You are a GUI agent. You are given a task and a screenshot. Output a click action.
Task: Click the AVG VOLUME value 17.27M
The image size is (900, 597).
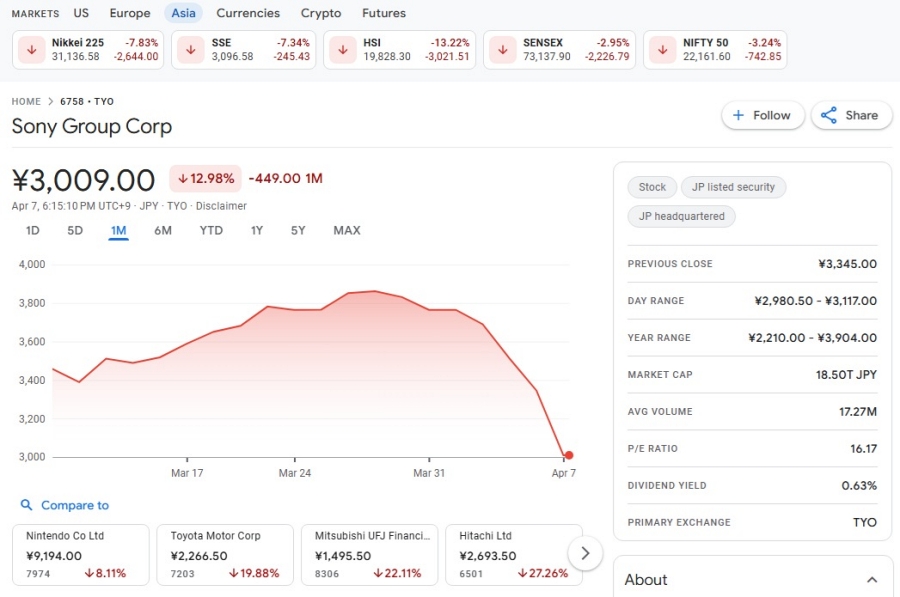pos(858,412)
